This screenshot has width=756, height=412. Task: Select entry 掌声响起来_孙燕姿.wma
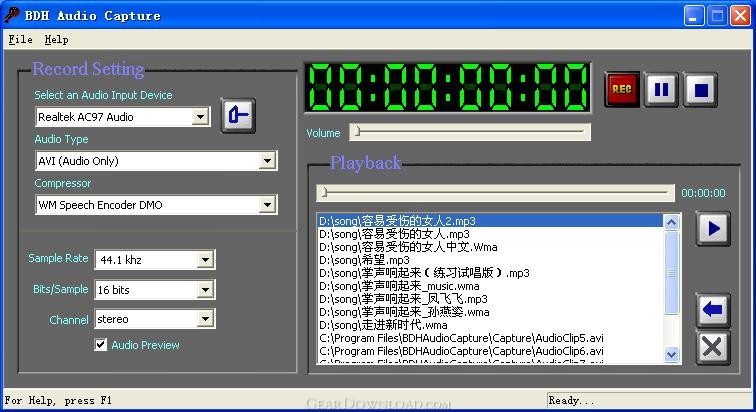coord(490,312)
